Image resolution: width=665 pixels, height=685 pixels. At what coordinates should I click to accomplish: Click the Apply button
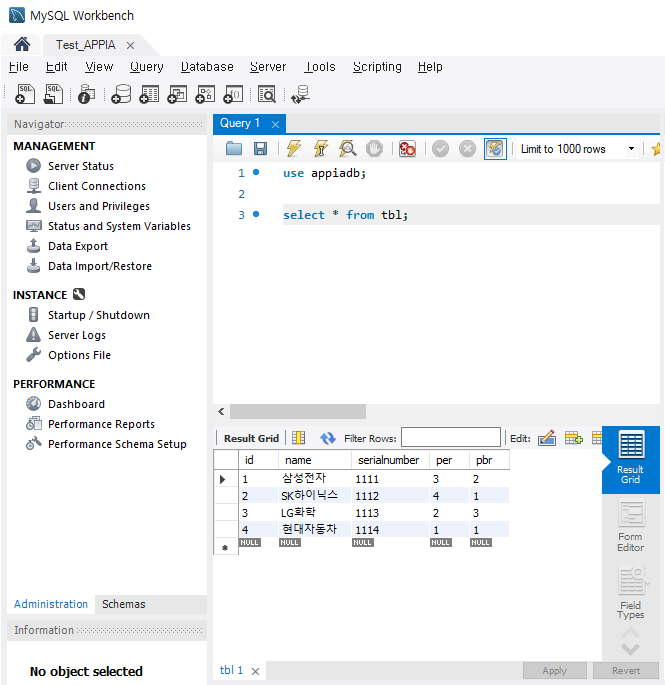point(554,671)
